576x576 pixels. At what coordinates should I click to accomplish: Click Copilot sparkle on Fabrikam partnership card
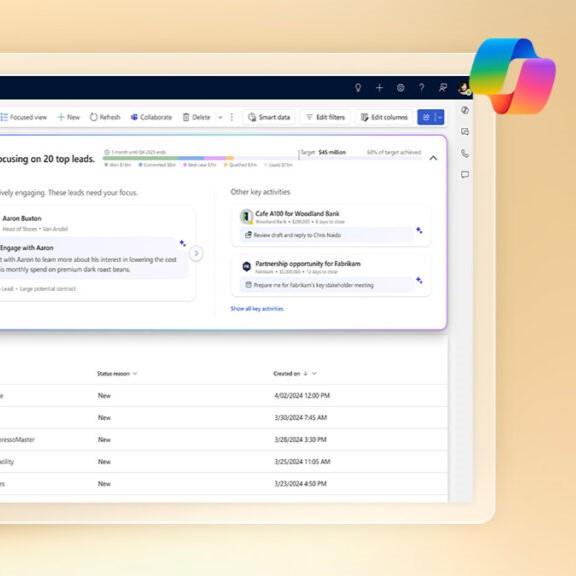pyautogui.click(x=419, y=280)
